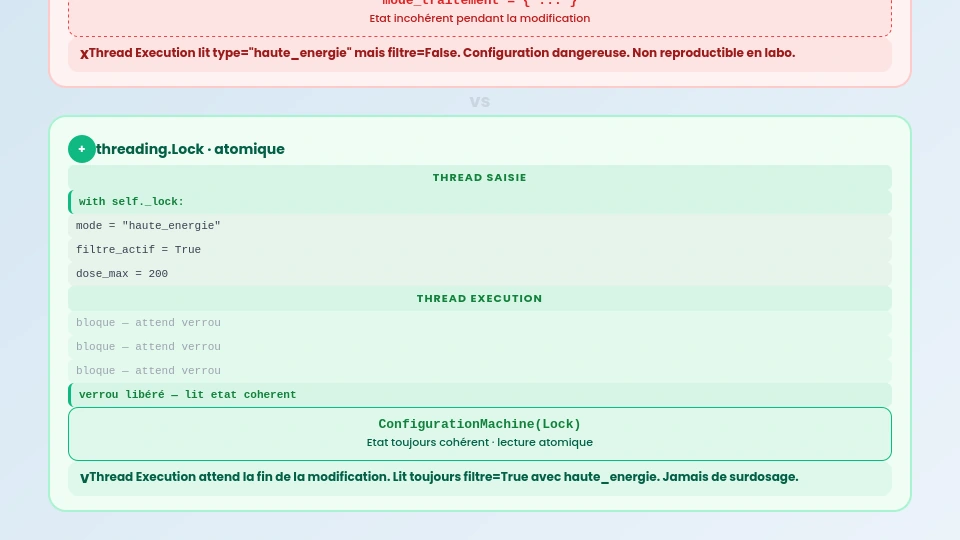This screenshot has width=960, height=540.
Task: Click the red X error mark
Action: pos(84,54)
